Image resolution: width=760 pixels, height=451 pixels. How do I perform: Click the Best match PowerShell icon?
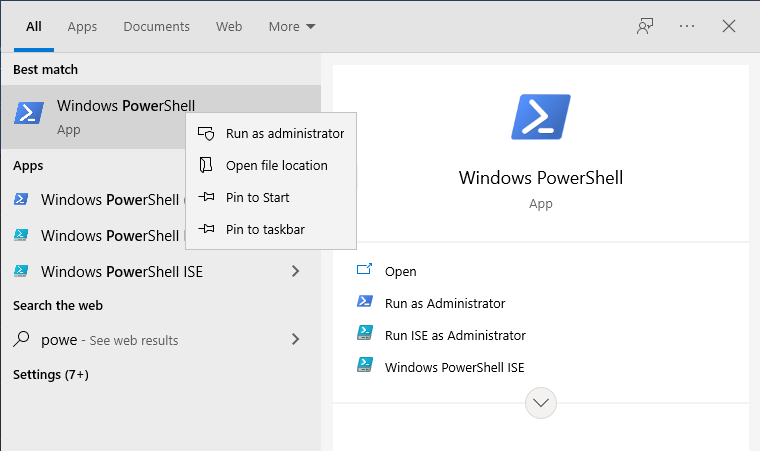pos(29,113)
